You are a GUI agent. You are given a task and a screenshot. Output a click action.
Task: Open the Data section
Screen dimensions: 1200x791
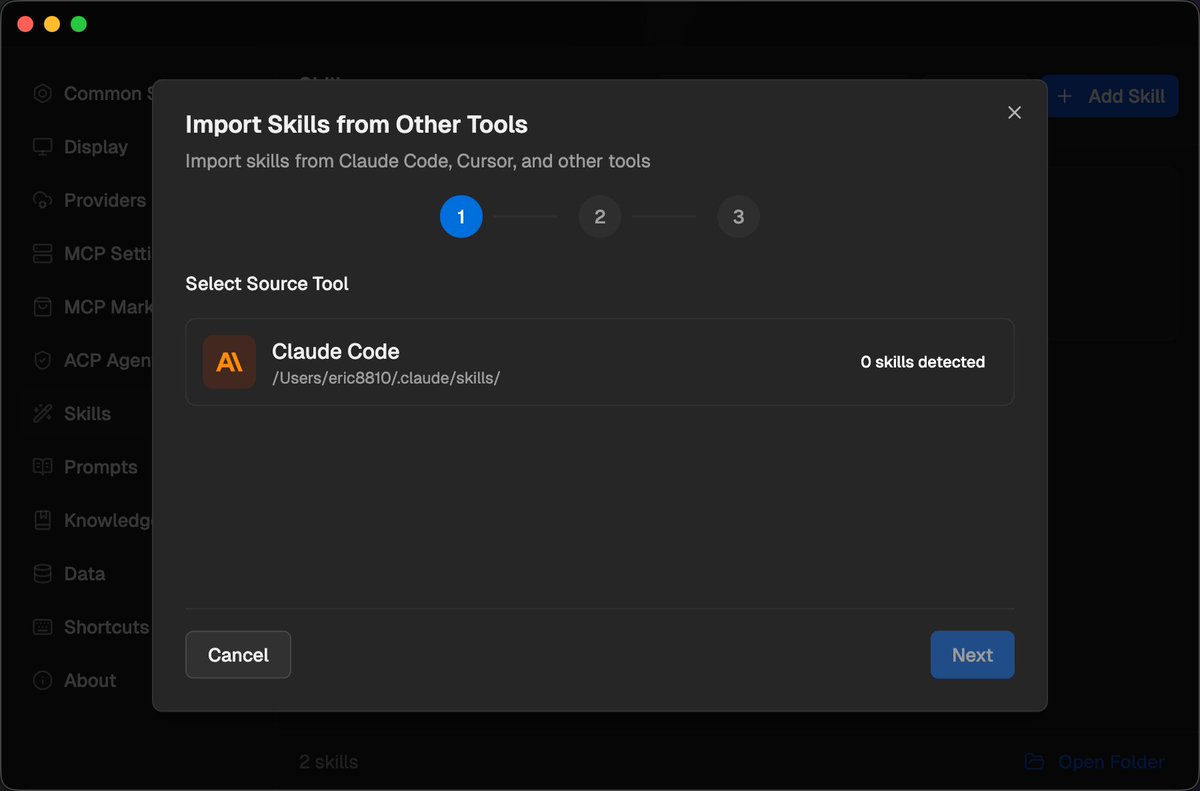pyautogui.click(x=42, y=573)
